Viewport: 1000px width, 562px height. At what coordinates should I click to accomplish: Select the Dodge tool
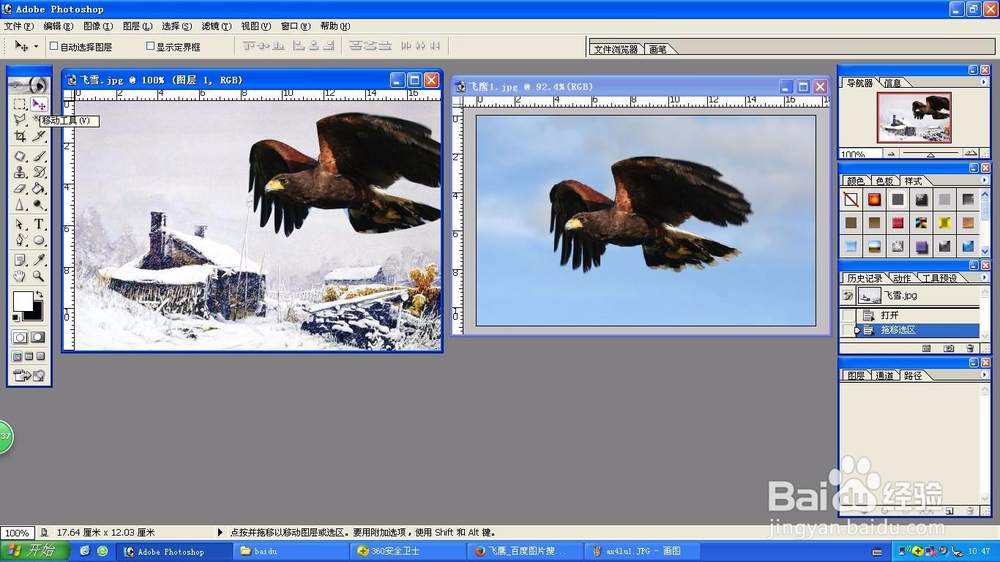pos(39,205)
